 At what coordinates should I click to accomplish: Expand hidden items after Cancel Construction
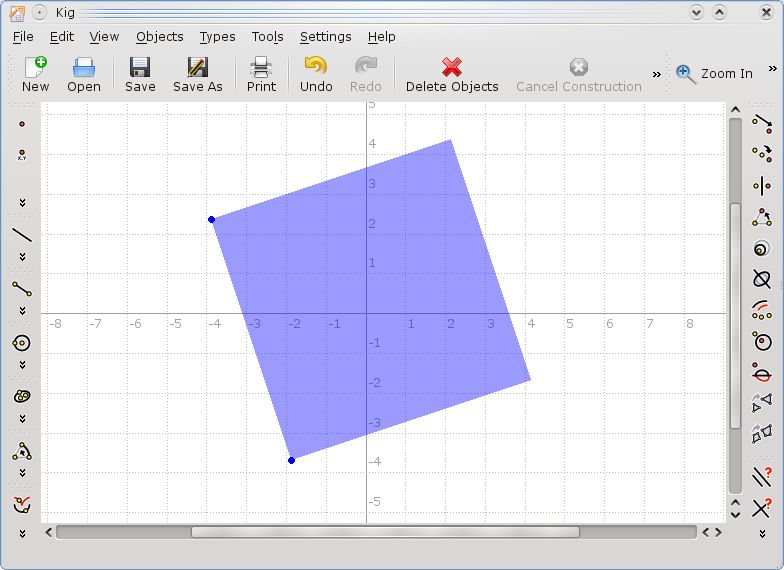[x=656, y=74]
